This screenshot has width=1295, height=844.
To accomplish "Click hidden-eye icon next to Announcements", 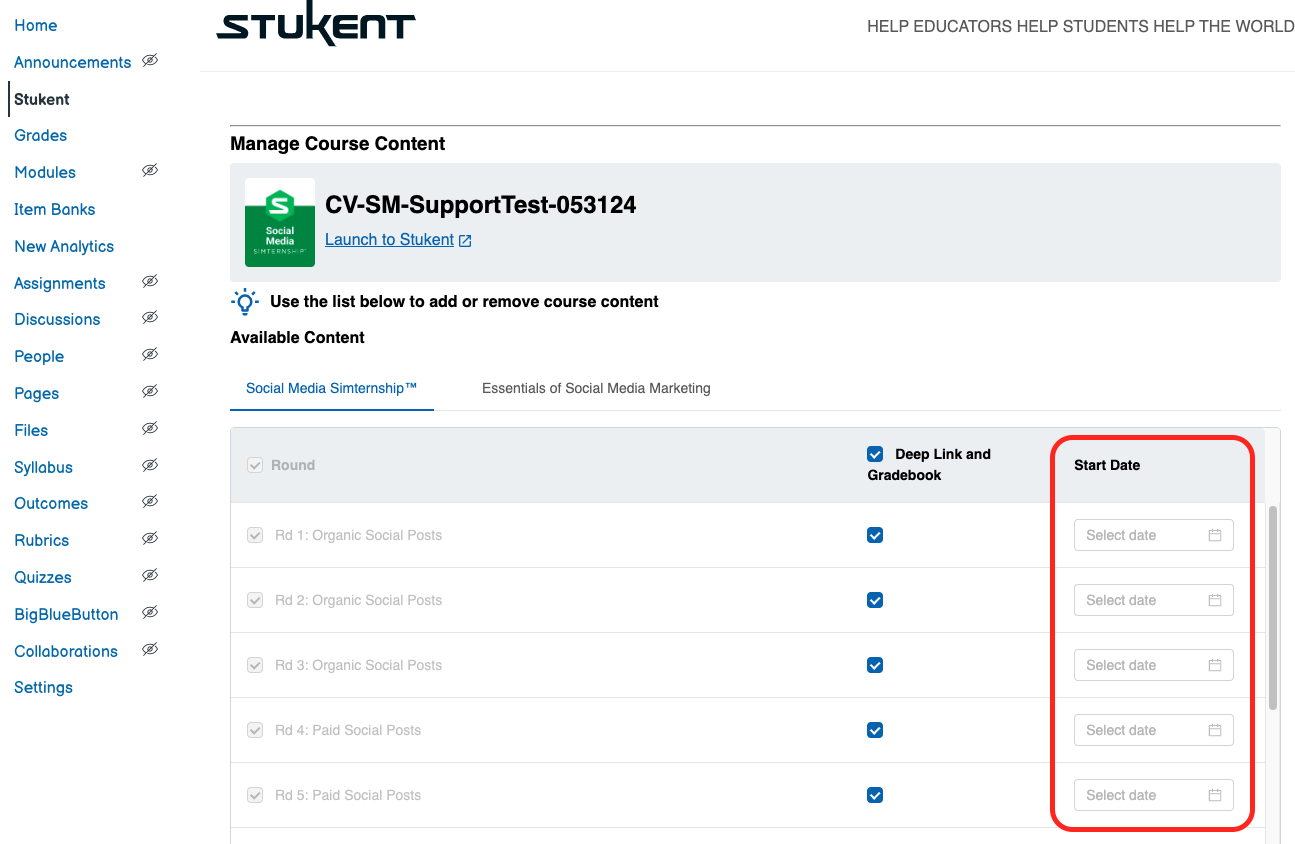I will tap(150, 61).
